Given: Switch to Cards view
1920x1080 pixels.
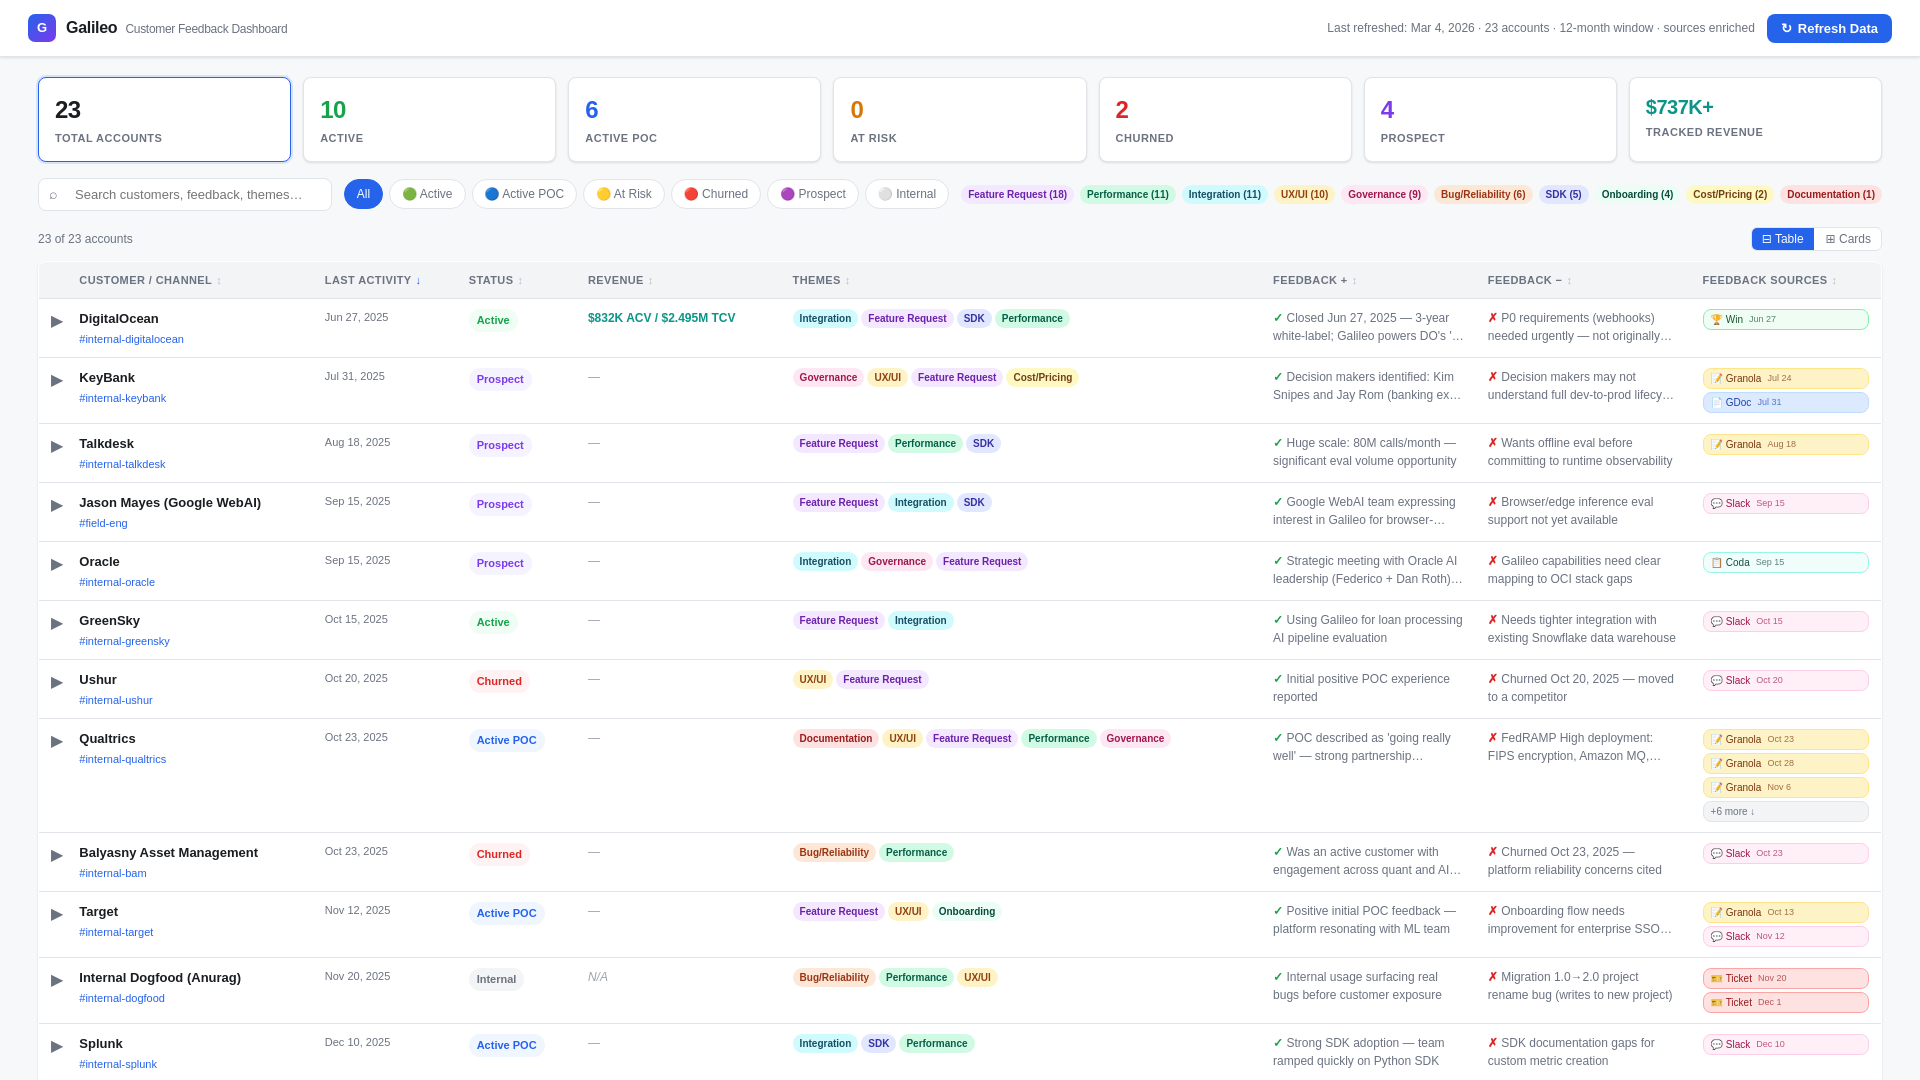Looking at the screenshot, I should pyautogui.click(x=1847, y=239).
